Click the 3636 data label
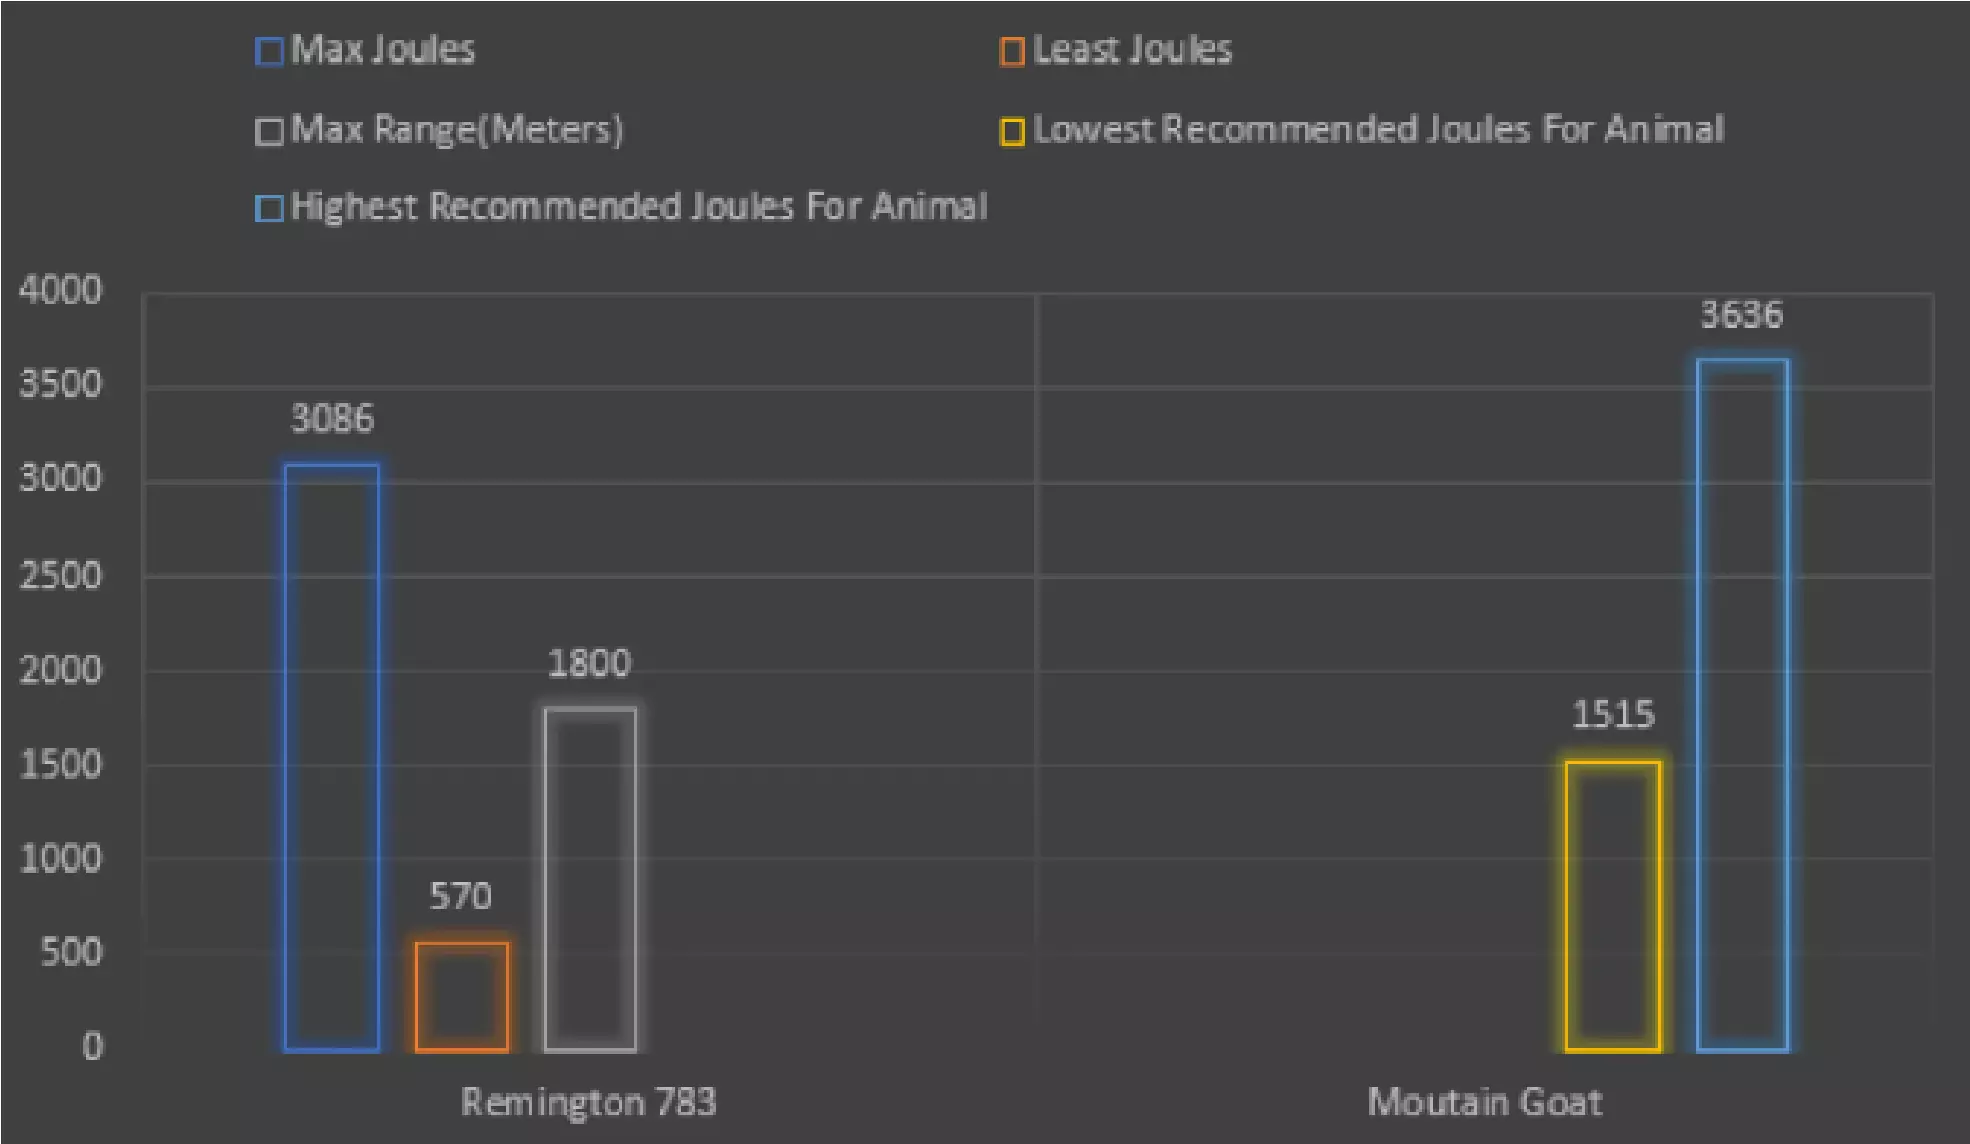 [1741, 315]
